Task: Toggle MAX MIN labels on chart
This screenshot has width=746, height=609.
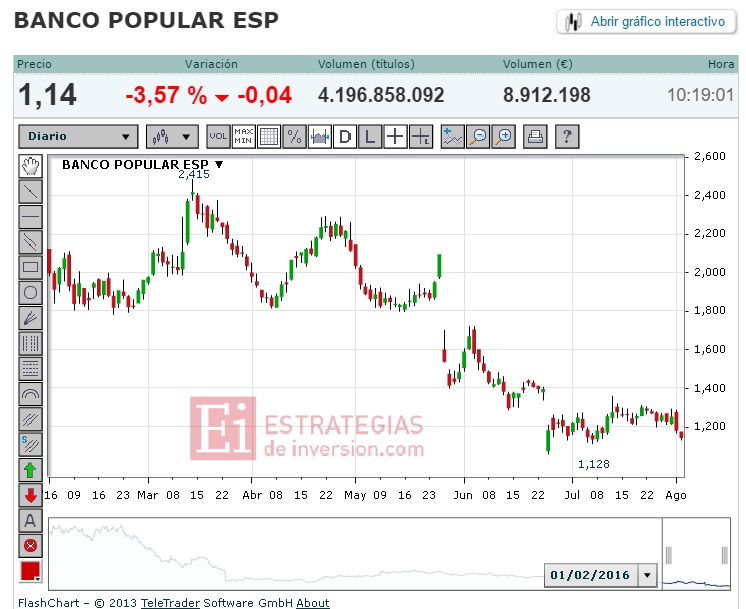Action: point(244,137)
